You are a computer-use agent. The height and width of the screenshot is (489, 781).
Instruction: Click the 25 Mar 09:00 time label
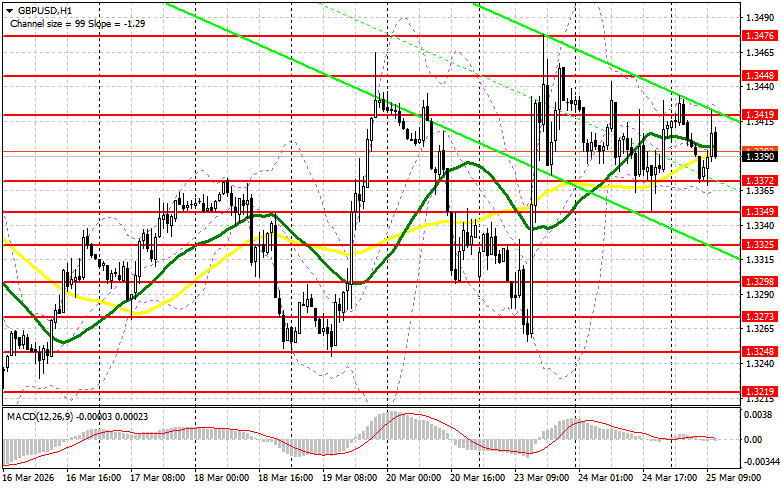tap(733, 478)
